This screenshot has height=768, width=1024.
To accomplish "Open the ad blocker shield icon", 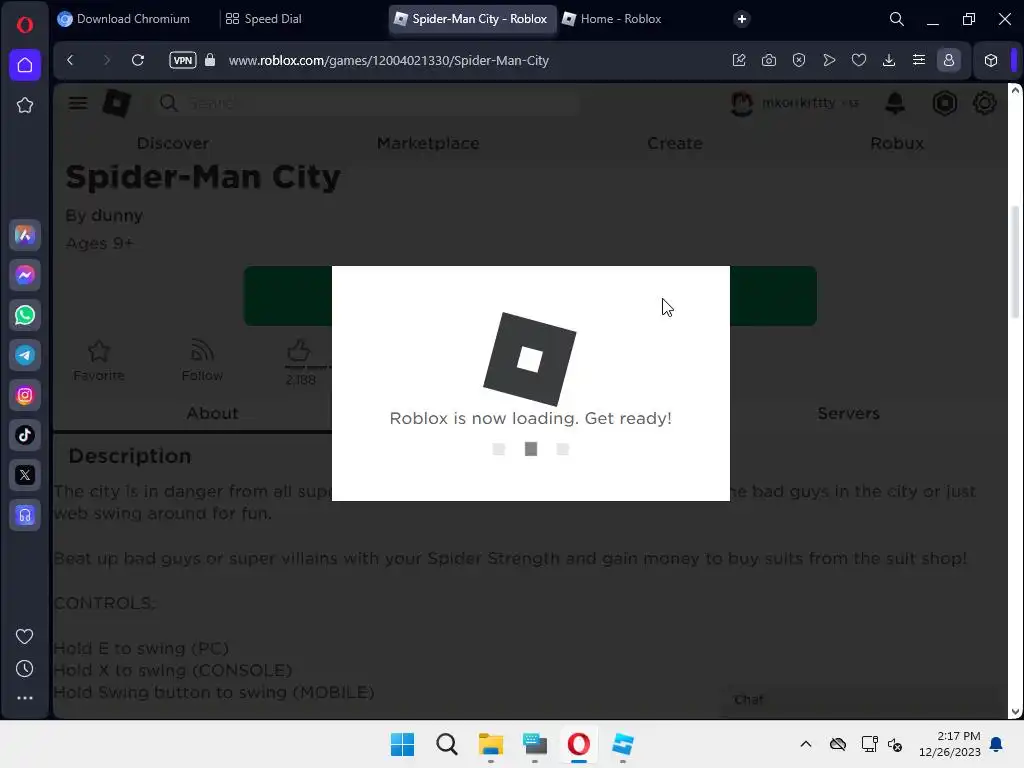I will click(x=799, y=60).
